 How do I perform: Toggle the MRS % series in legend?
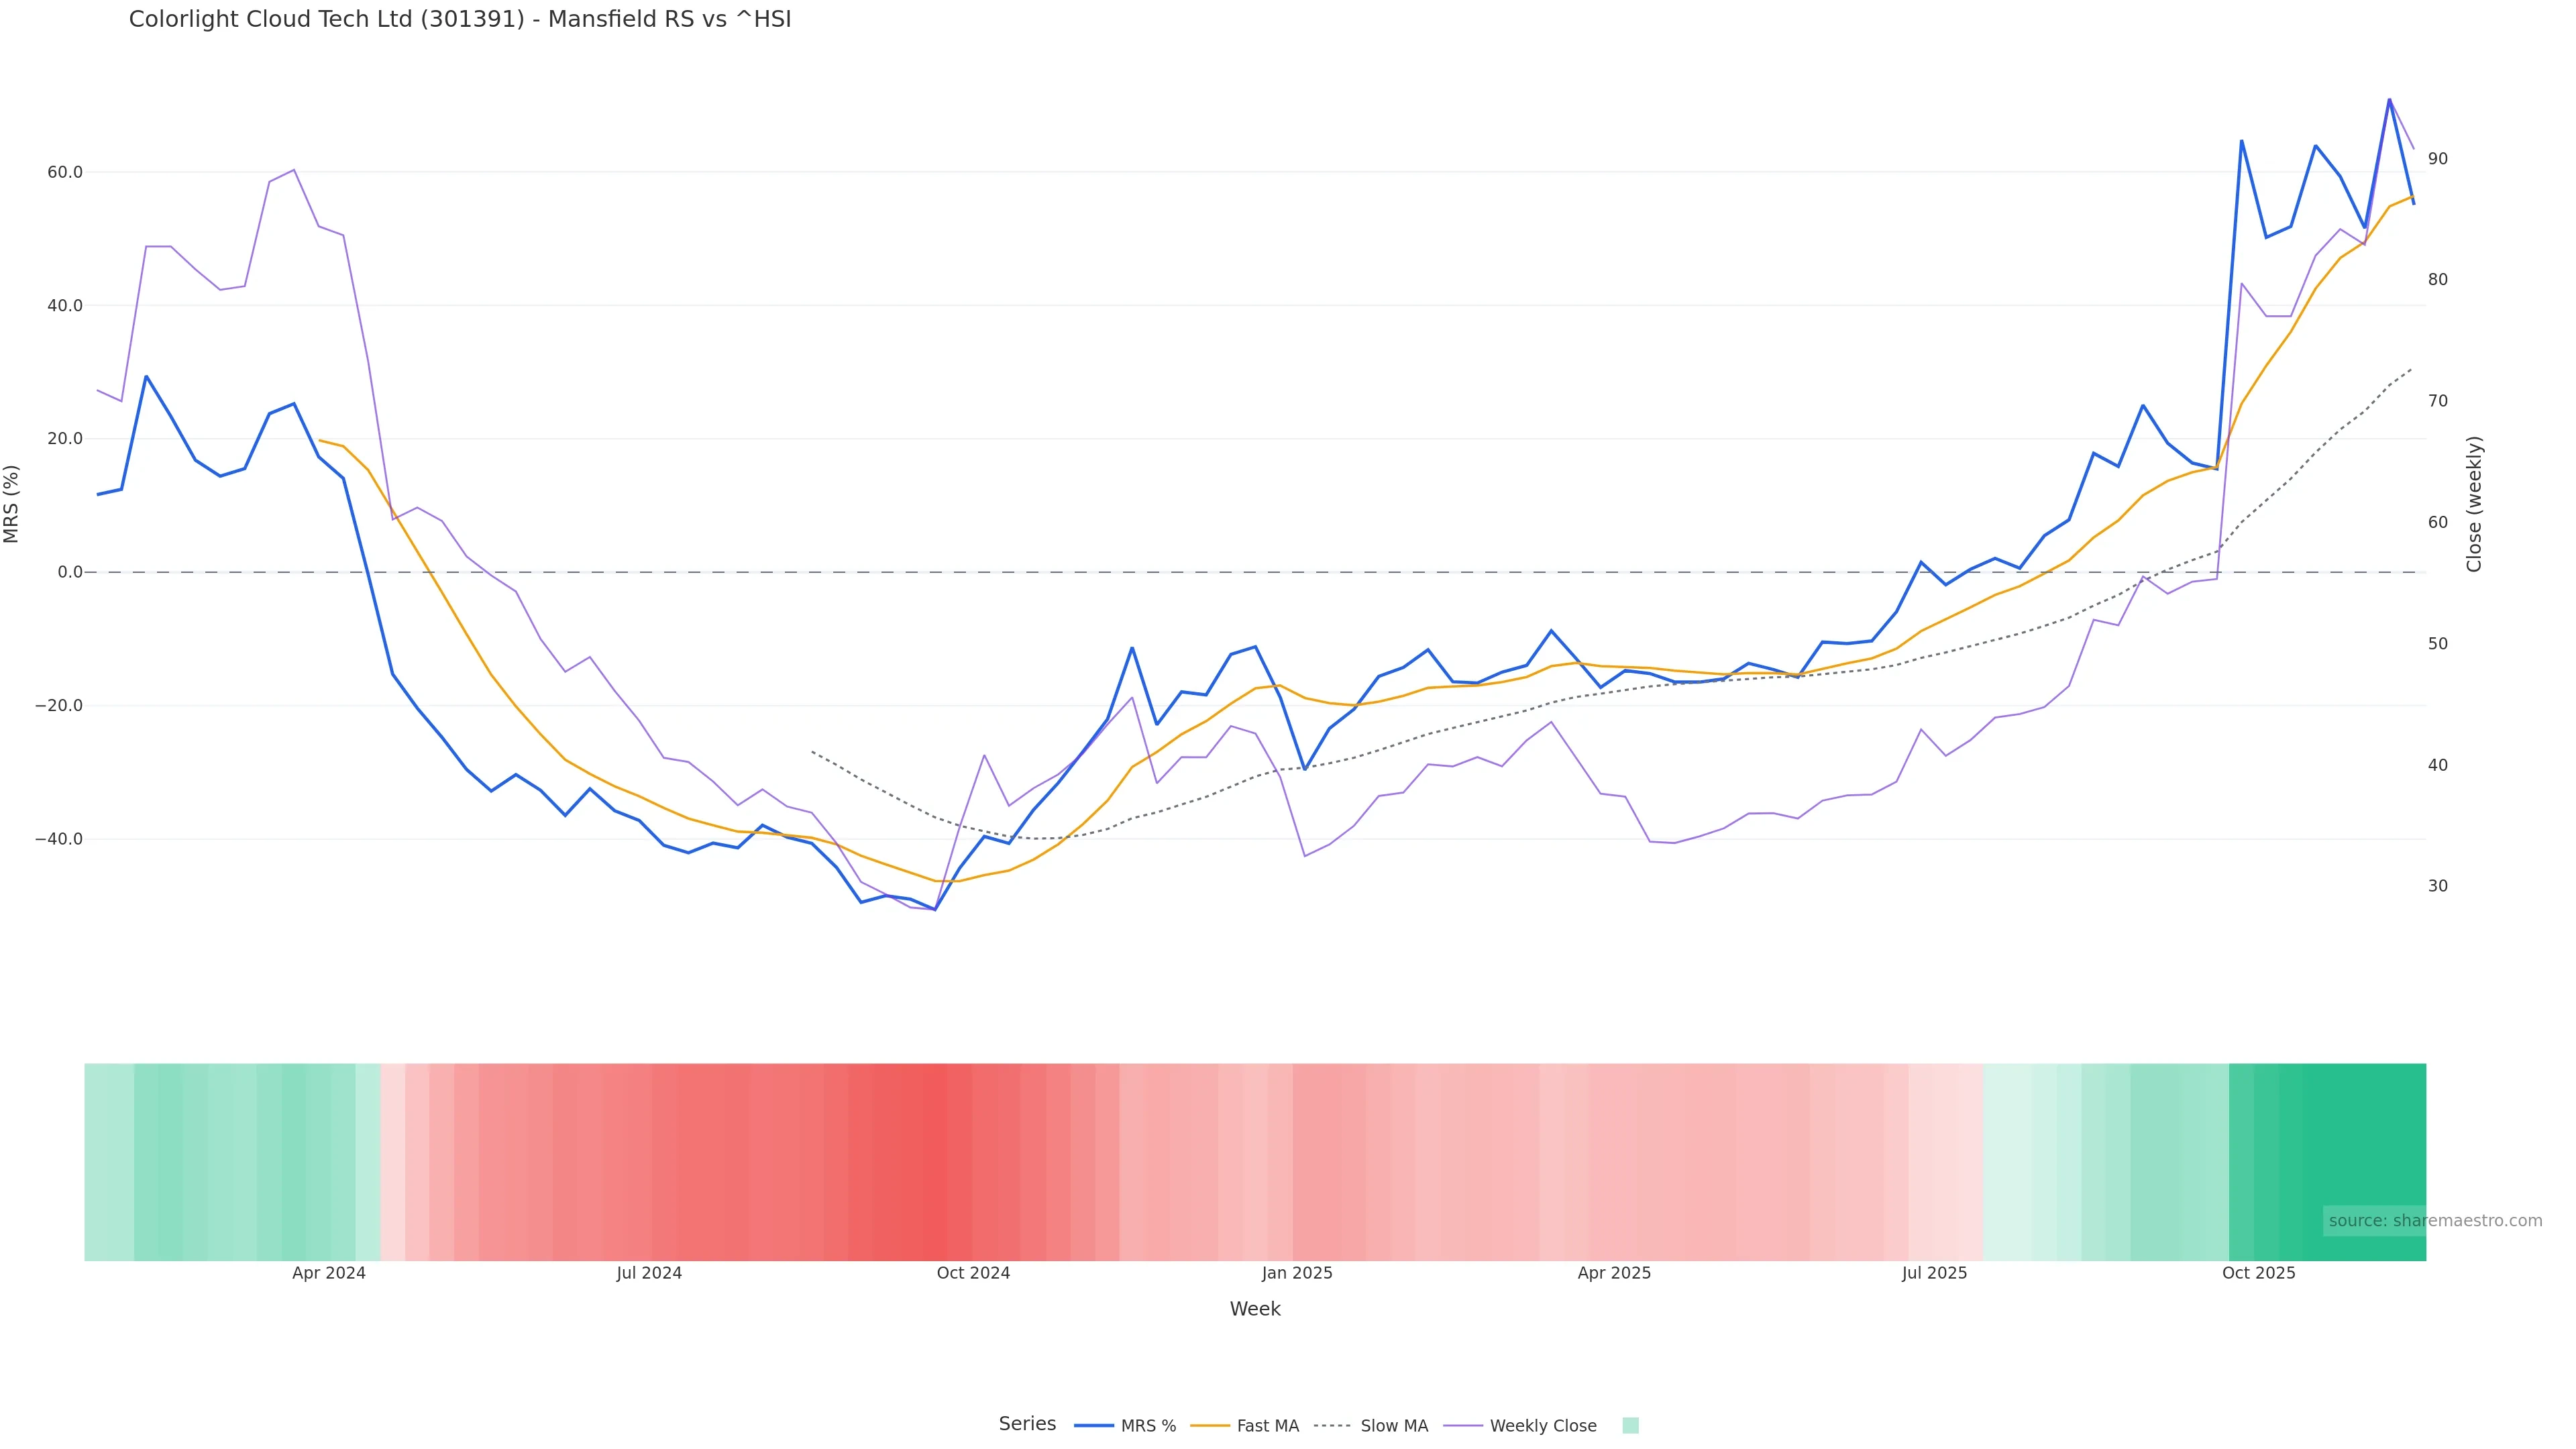pyautogui.click(x=1147, y=1426)
